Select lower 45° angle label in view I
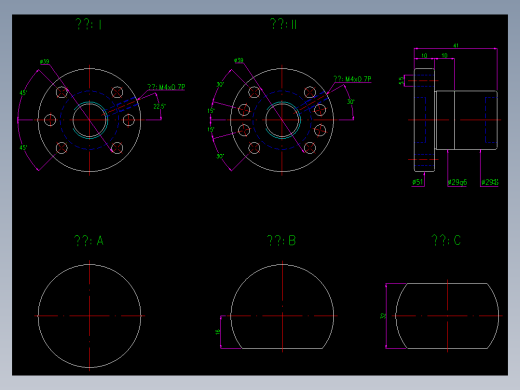The height and width of the screenshot is (390, 520). point(23,147)
